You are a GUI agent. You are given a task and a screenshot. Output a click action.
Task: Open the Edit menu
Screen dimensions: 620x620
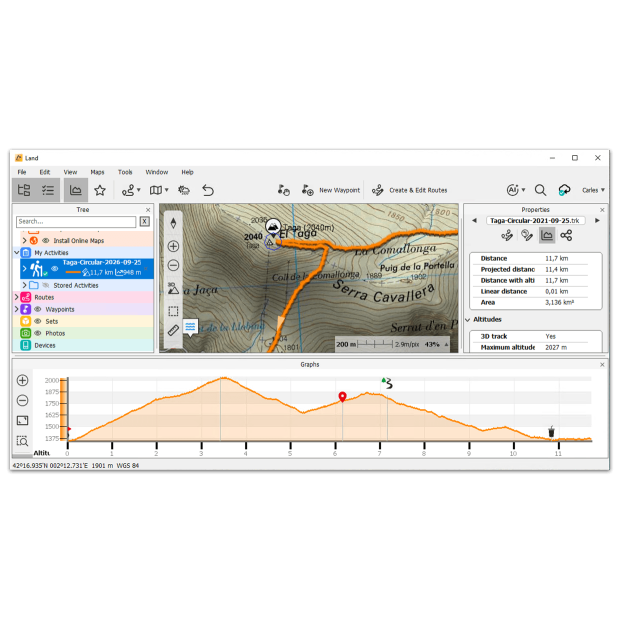pos(45,172)
